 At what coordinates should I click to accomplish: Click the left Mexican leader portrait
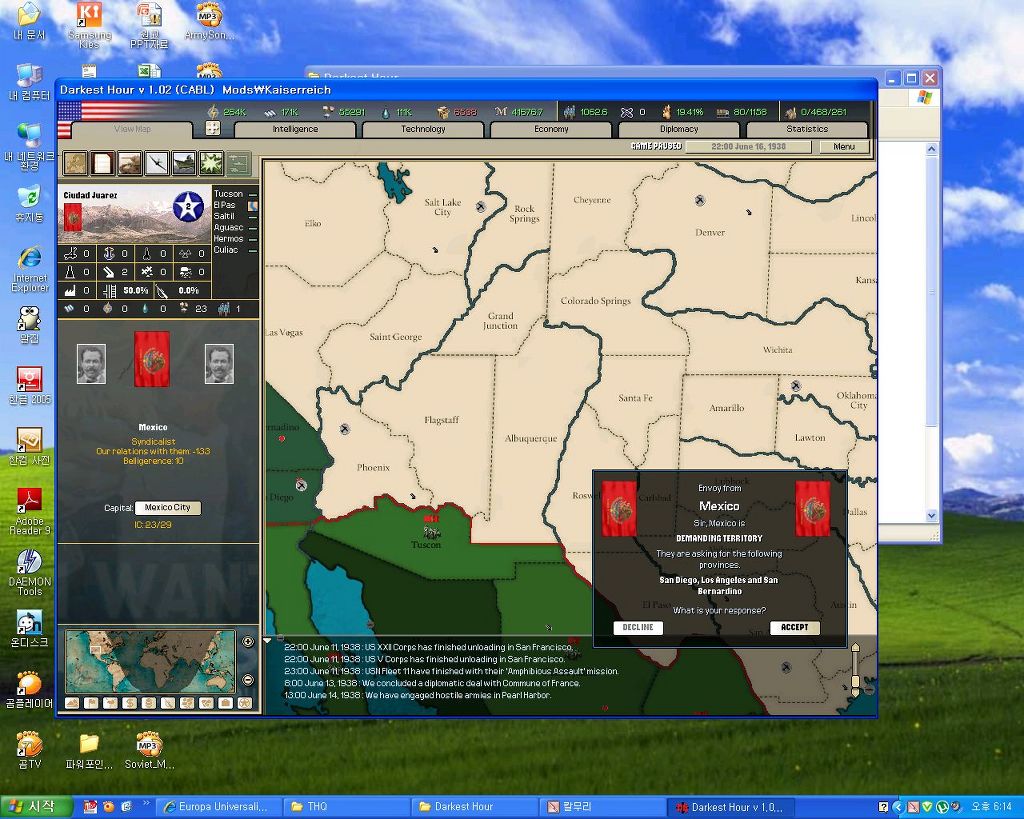point(91,364)
